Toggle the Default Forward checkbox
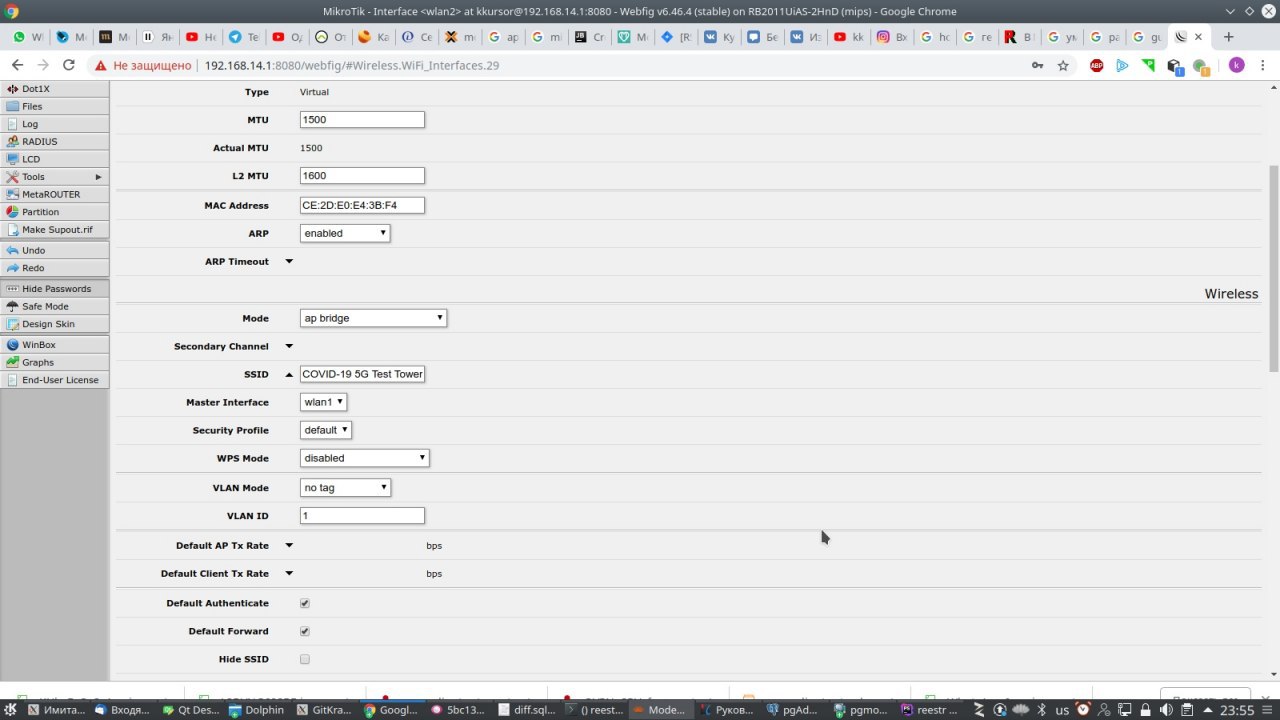Screen dimensions: 1280x720 coord(305,632)
